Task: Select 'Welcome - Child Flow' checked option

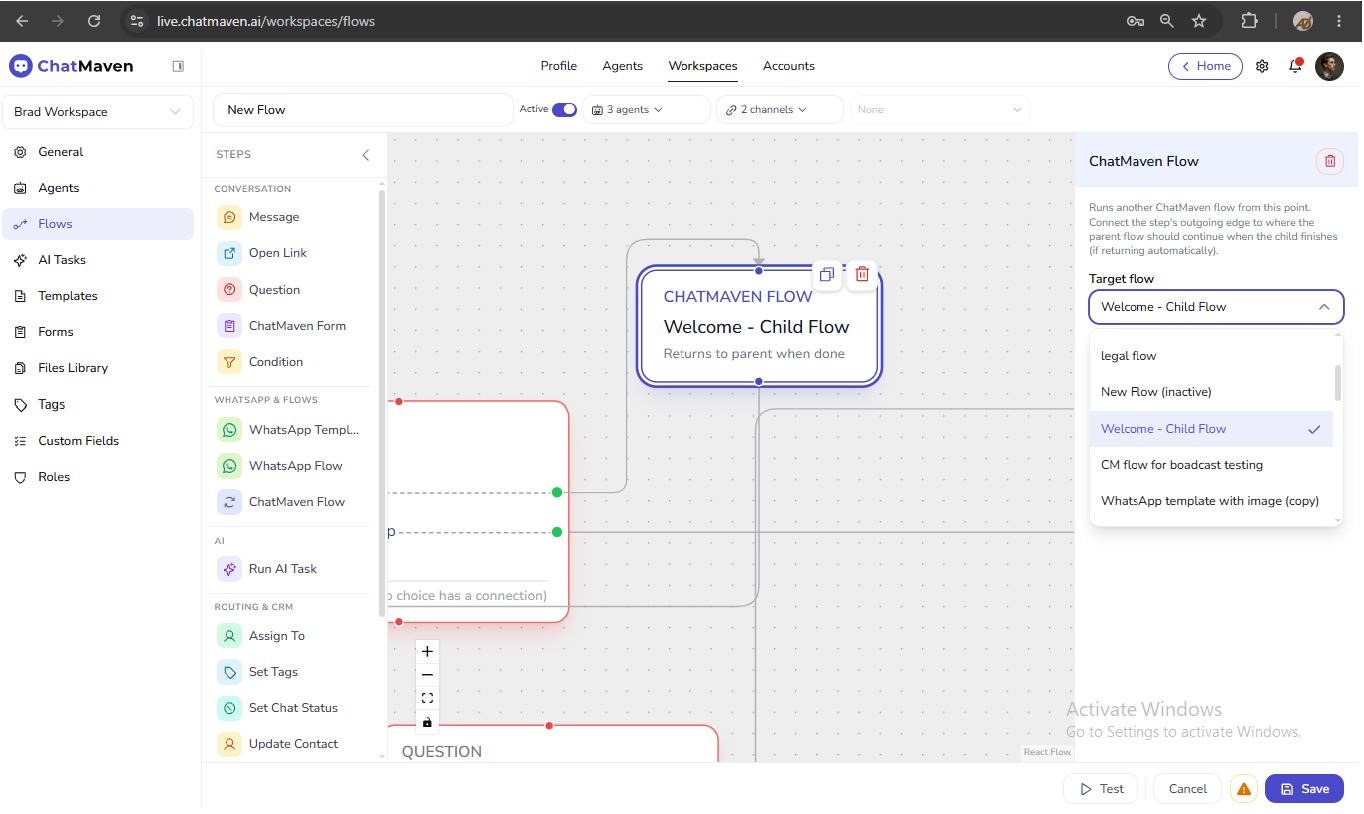Action: point(1211,429)
